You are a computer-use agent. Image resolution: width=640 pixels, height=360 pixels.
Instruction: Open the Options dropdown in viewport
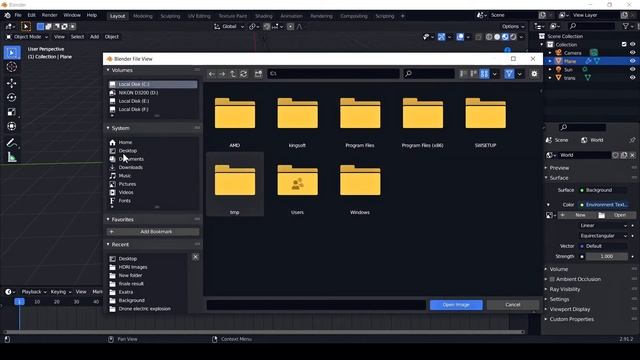(x=513, y=27)
